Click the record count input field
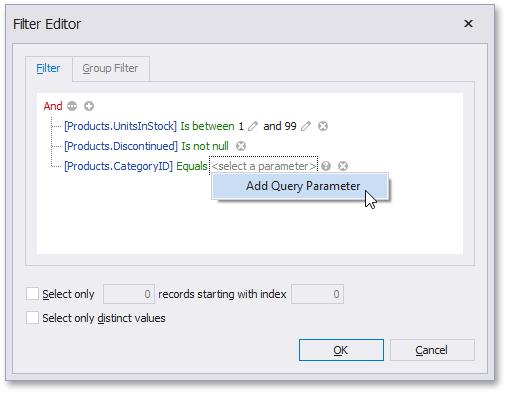 pos(129,294)
